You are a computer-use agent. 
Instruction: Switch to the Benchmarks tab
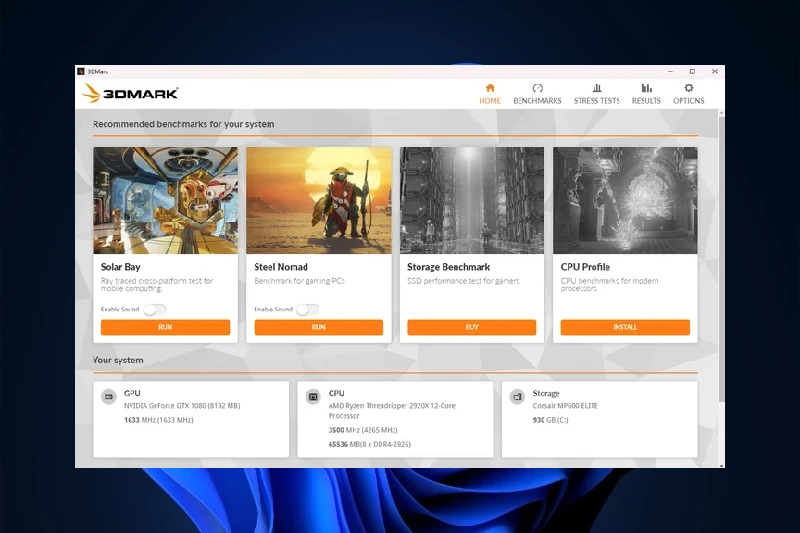tap(537, 94)
